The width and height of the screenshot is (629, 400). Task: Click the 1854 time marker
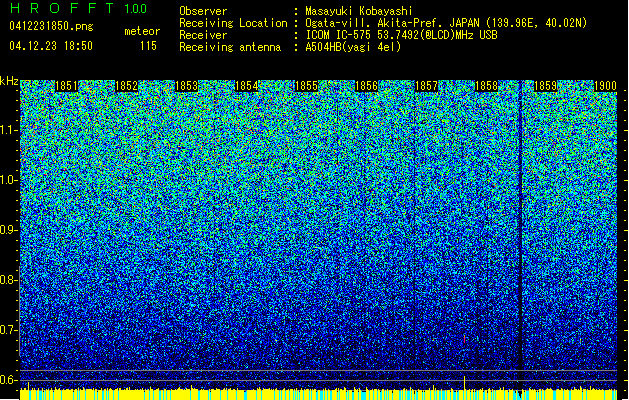pos(246,86)
